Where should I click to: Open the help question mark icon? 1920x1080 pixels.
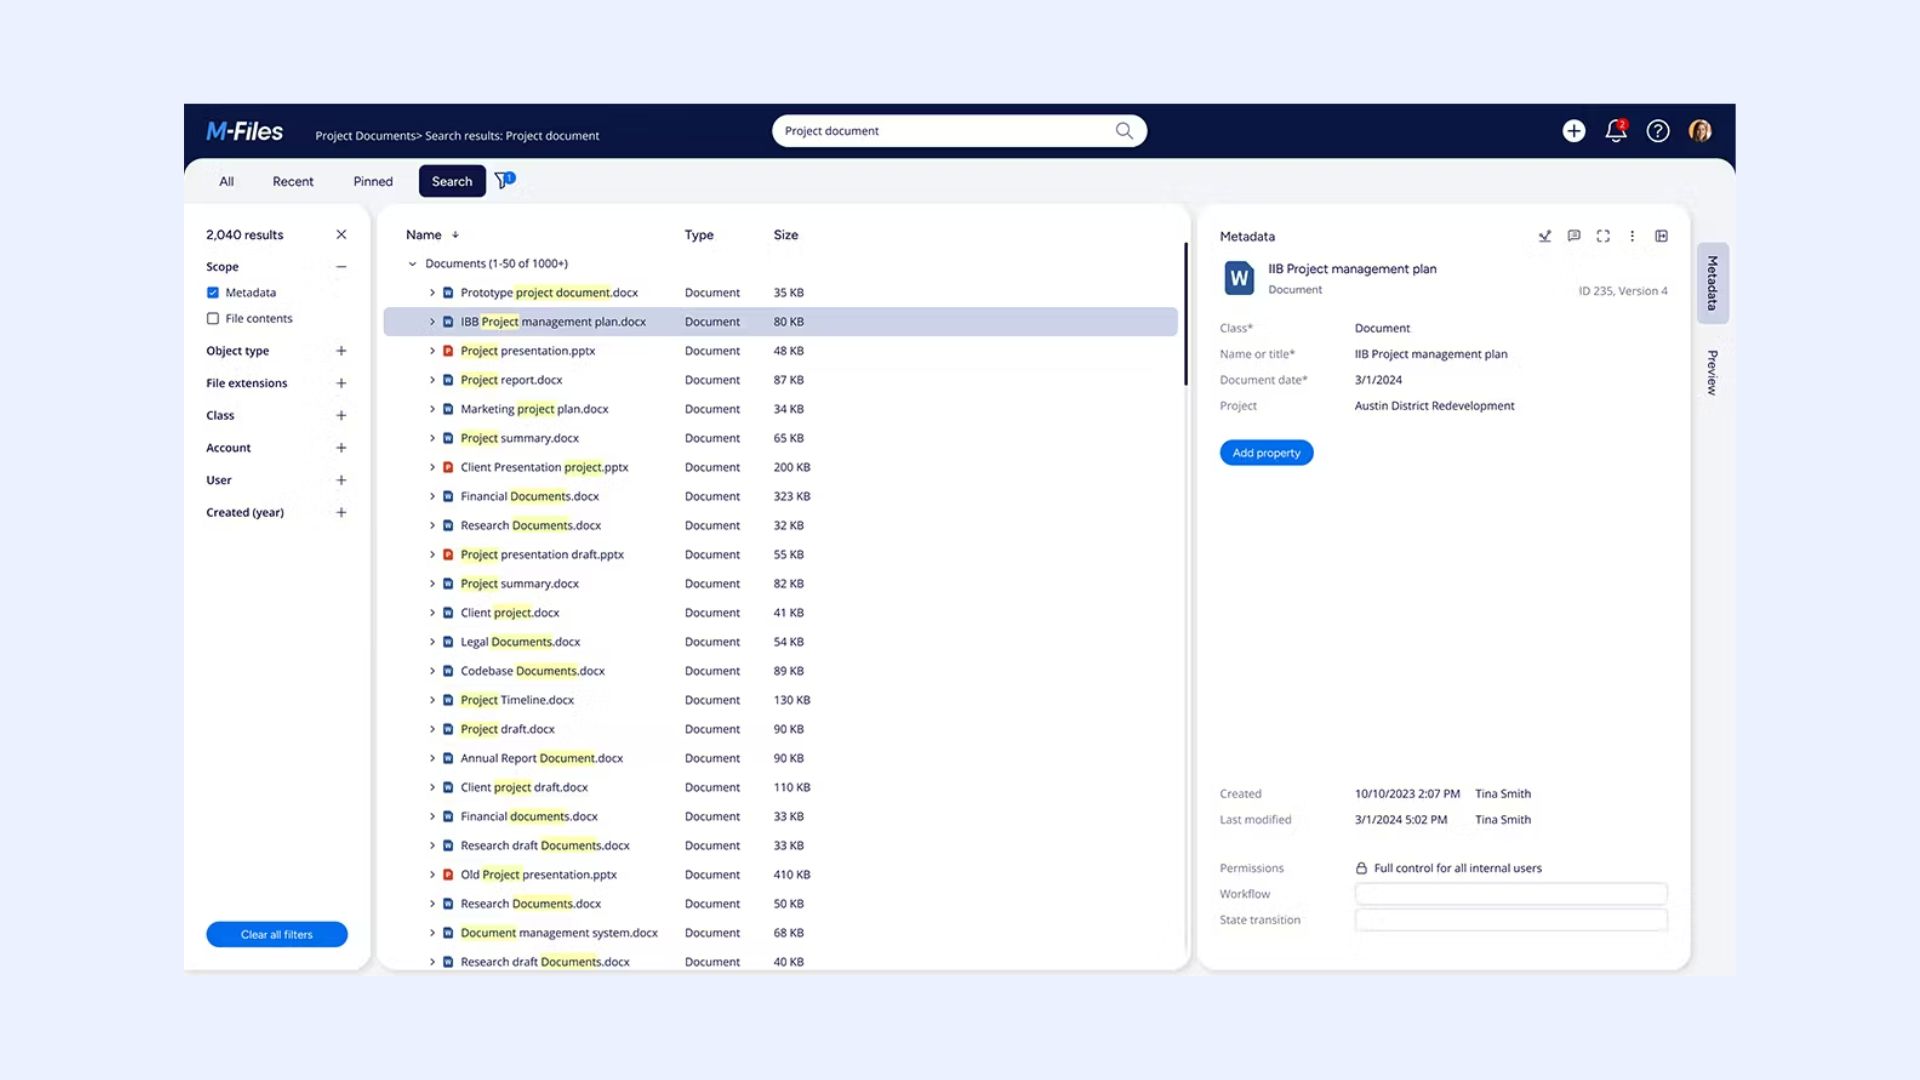click(x=1658, y=131)
